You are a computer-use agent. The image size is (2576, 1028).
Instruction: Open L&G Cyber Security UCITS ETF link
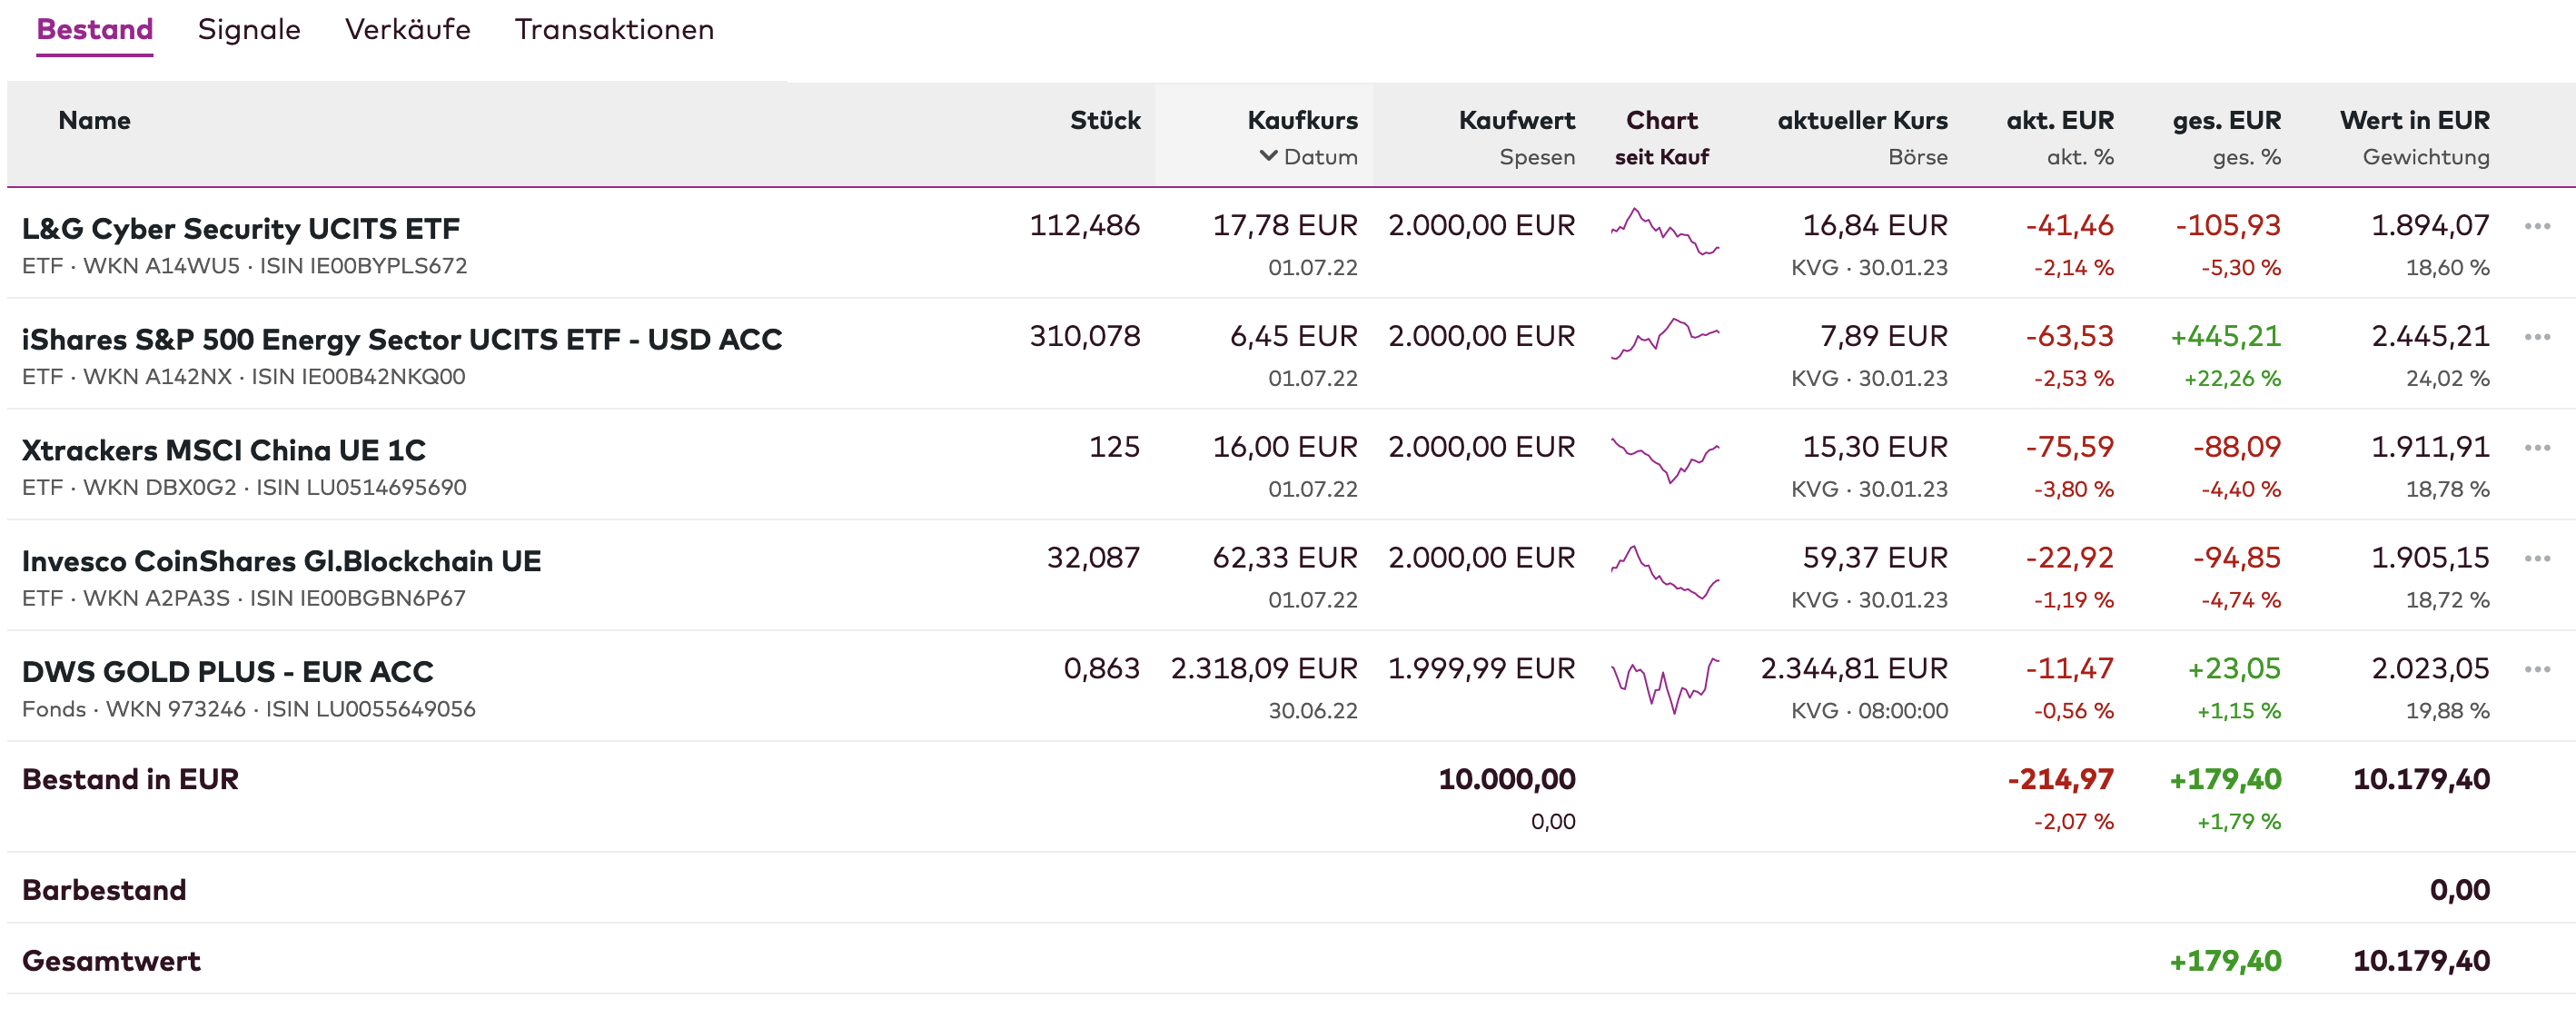(x=241, y=229)
